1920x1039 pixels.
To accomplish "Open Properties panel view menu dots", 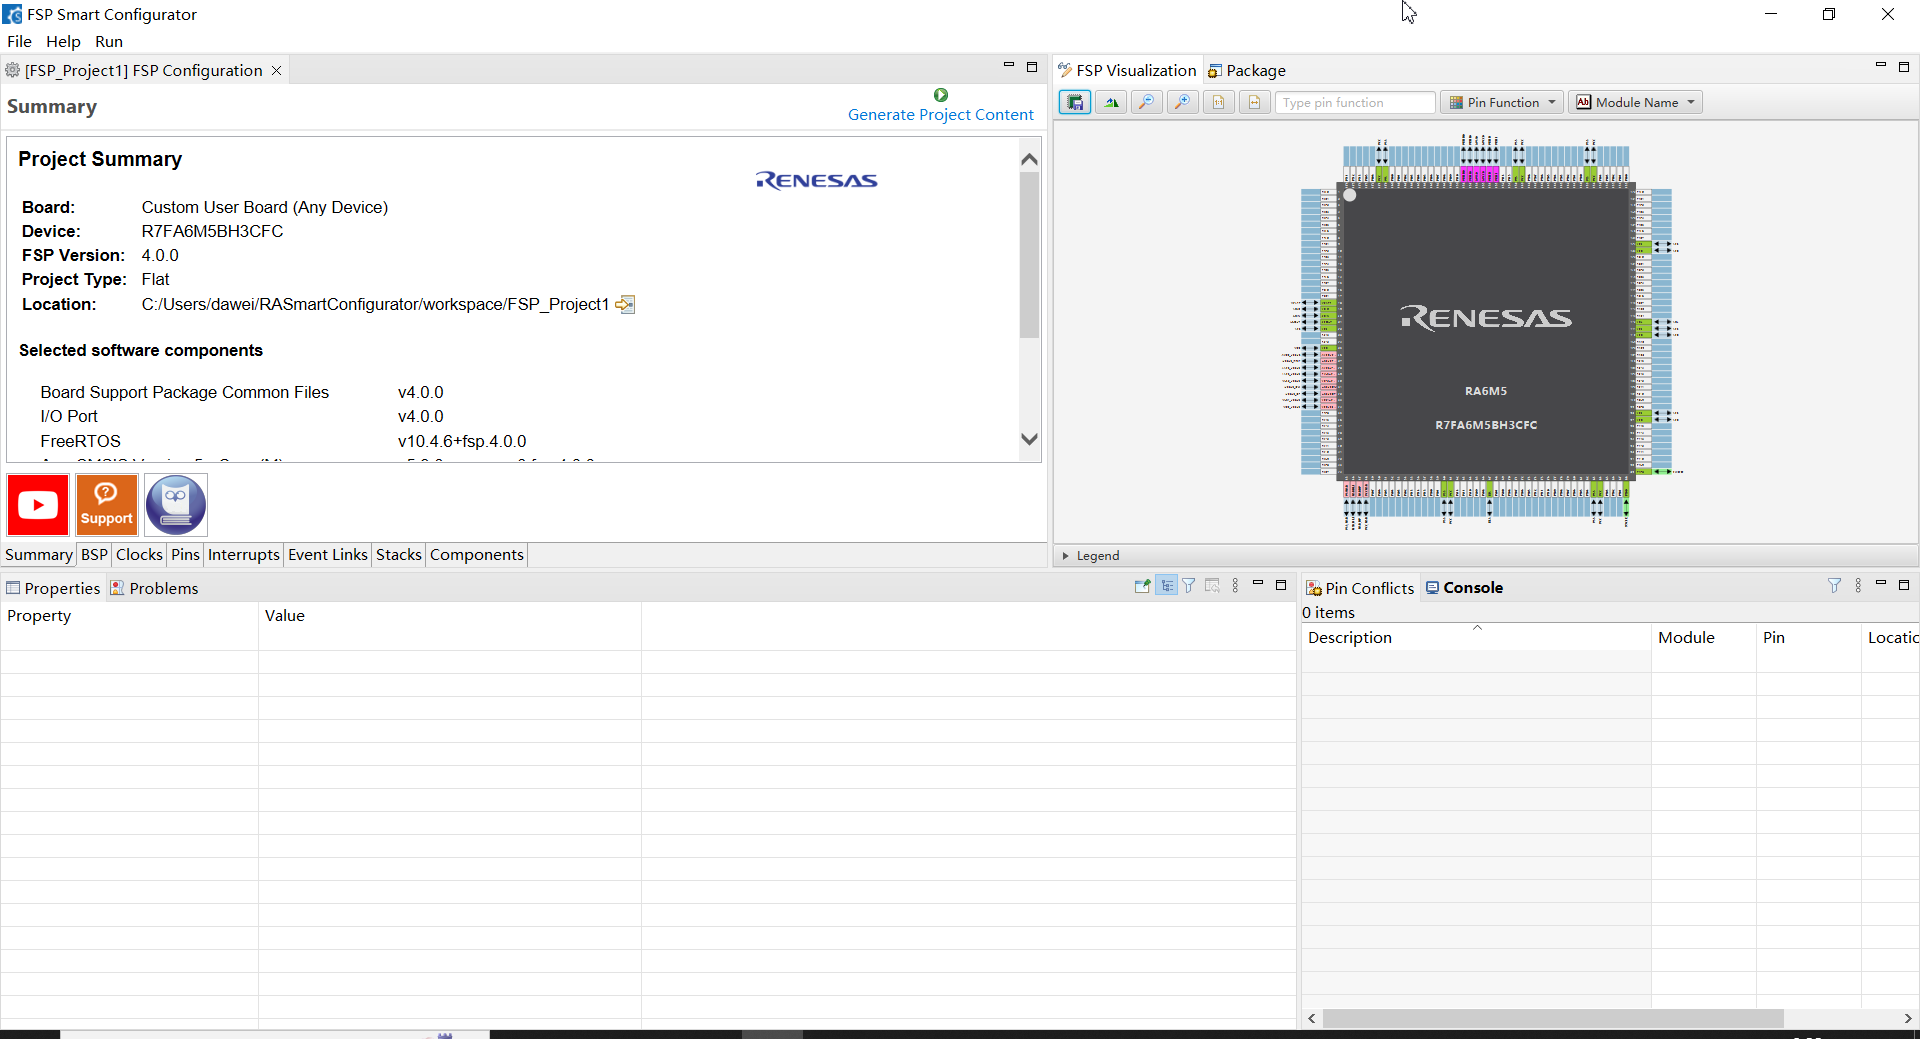I will click(1236, 586).
